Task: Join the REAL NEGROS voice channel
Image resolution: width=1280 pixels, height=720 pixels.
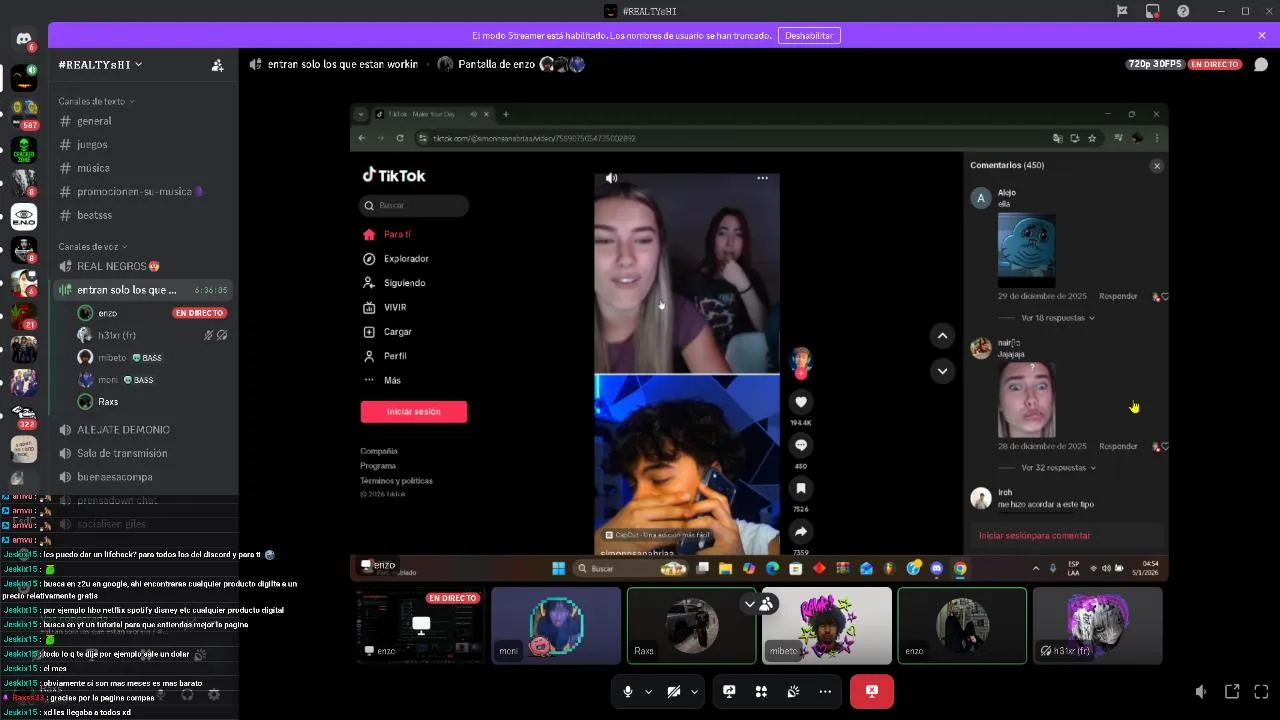Action: (143, 266)
